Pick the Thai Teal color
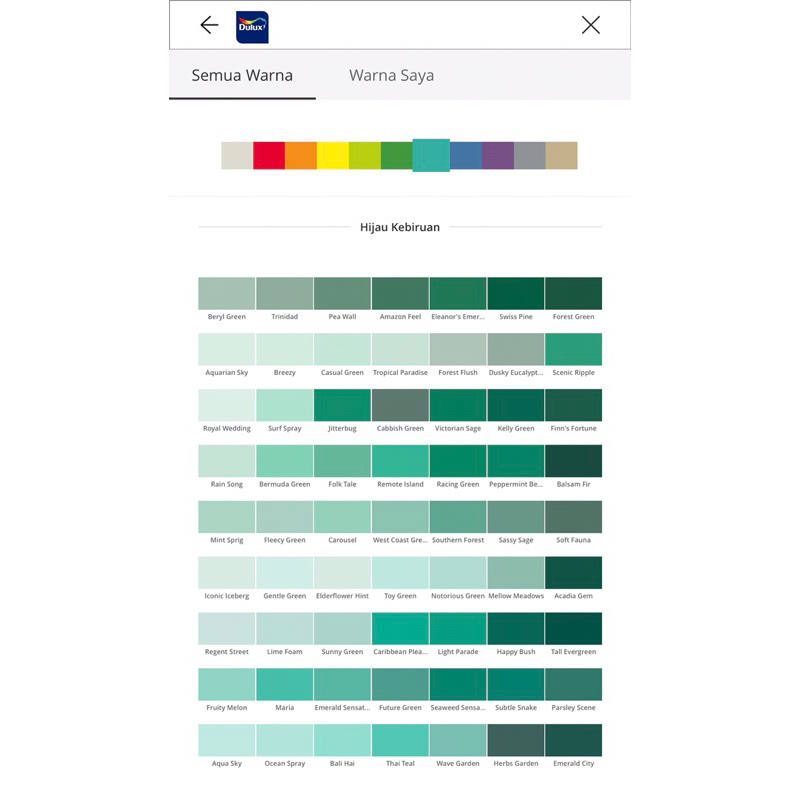The width and height of the screenshot is (800, 800). click(x=400, y=741)
